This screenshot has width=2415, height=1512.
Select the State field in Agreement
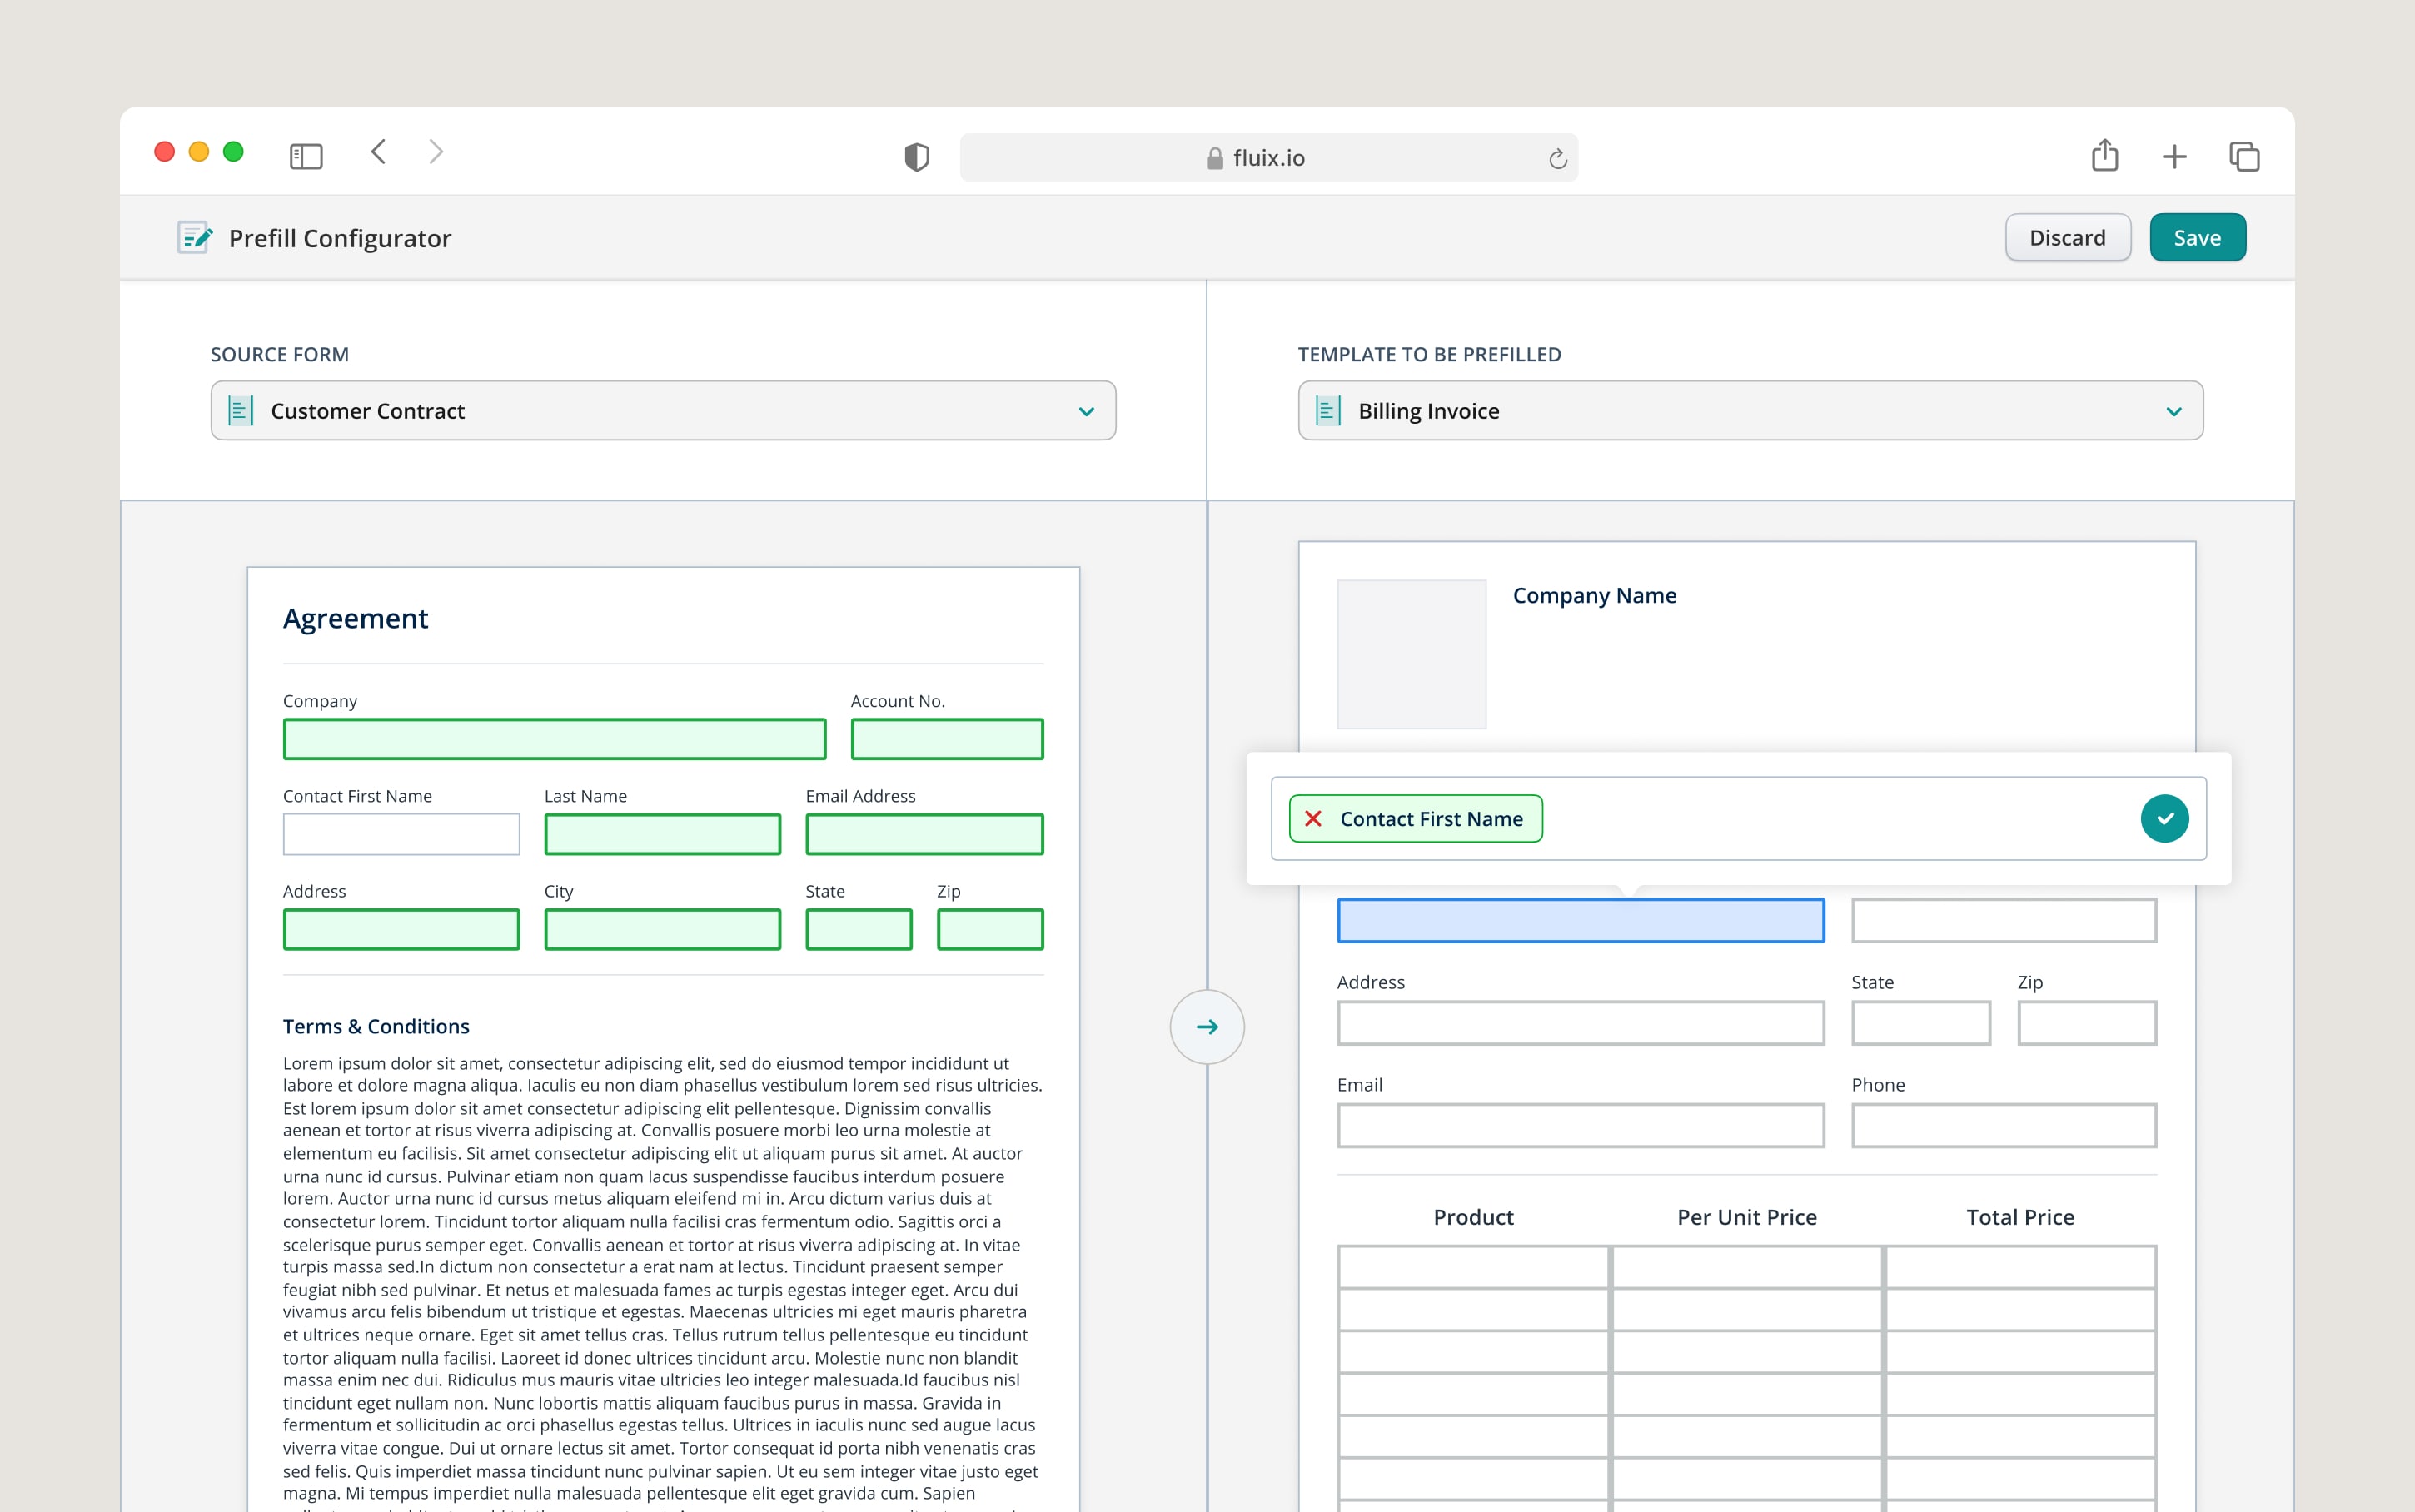[859, 929]
